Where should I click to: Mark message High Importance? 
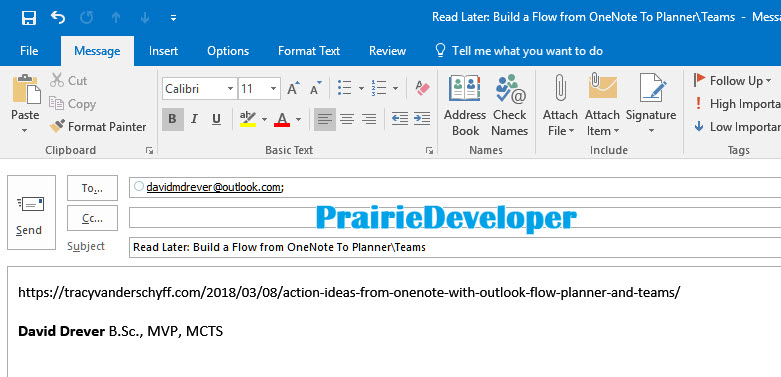click(x=737, y=104)
